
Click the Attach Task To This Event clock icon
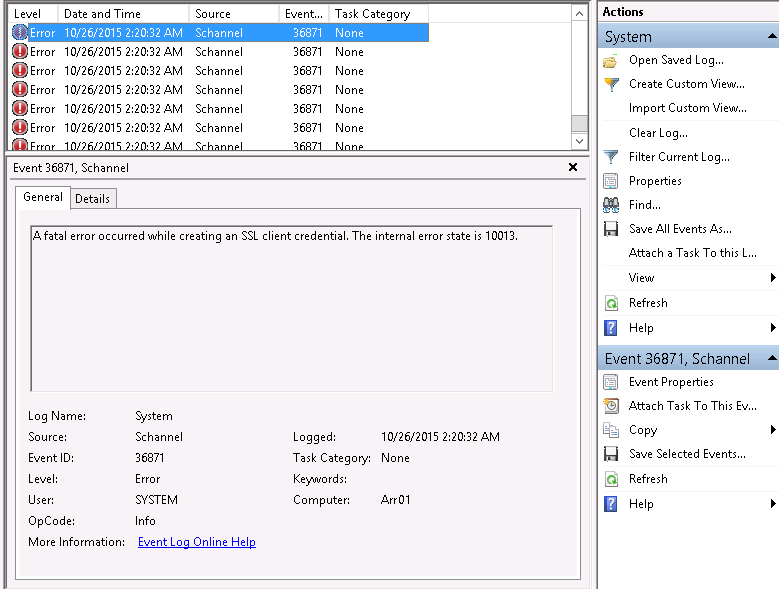611,406
